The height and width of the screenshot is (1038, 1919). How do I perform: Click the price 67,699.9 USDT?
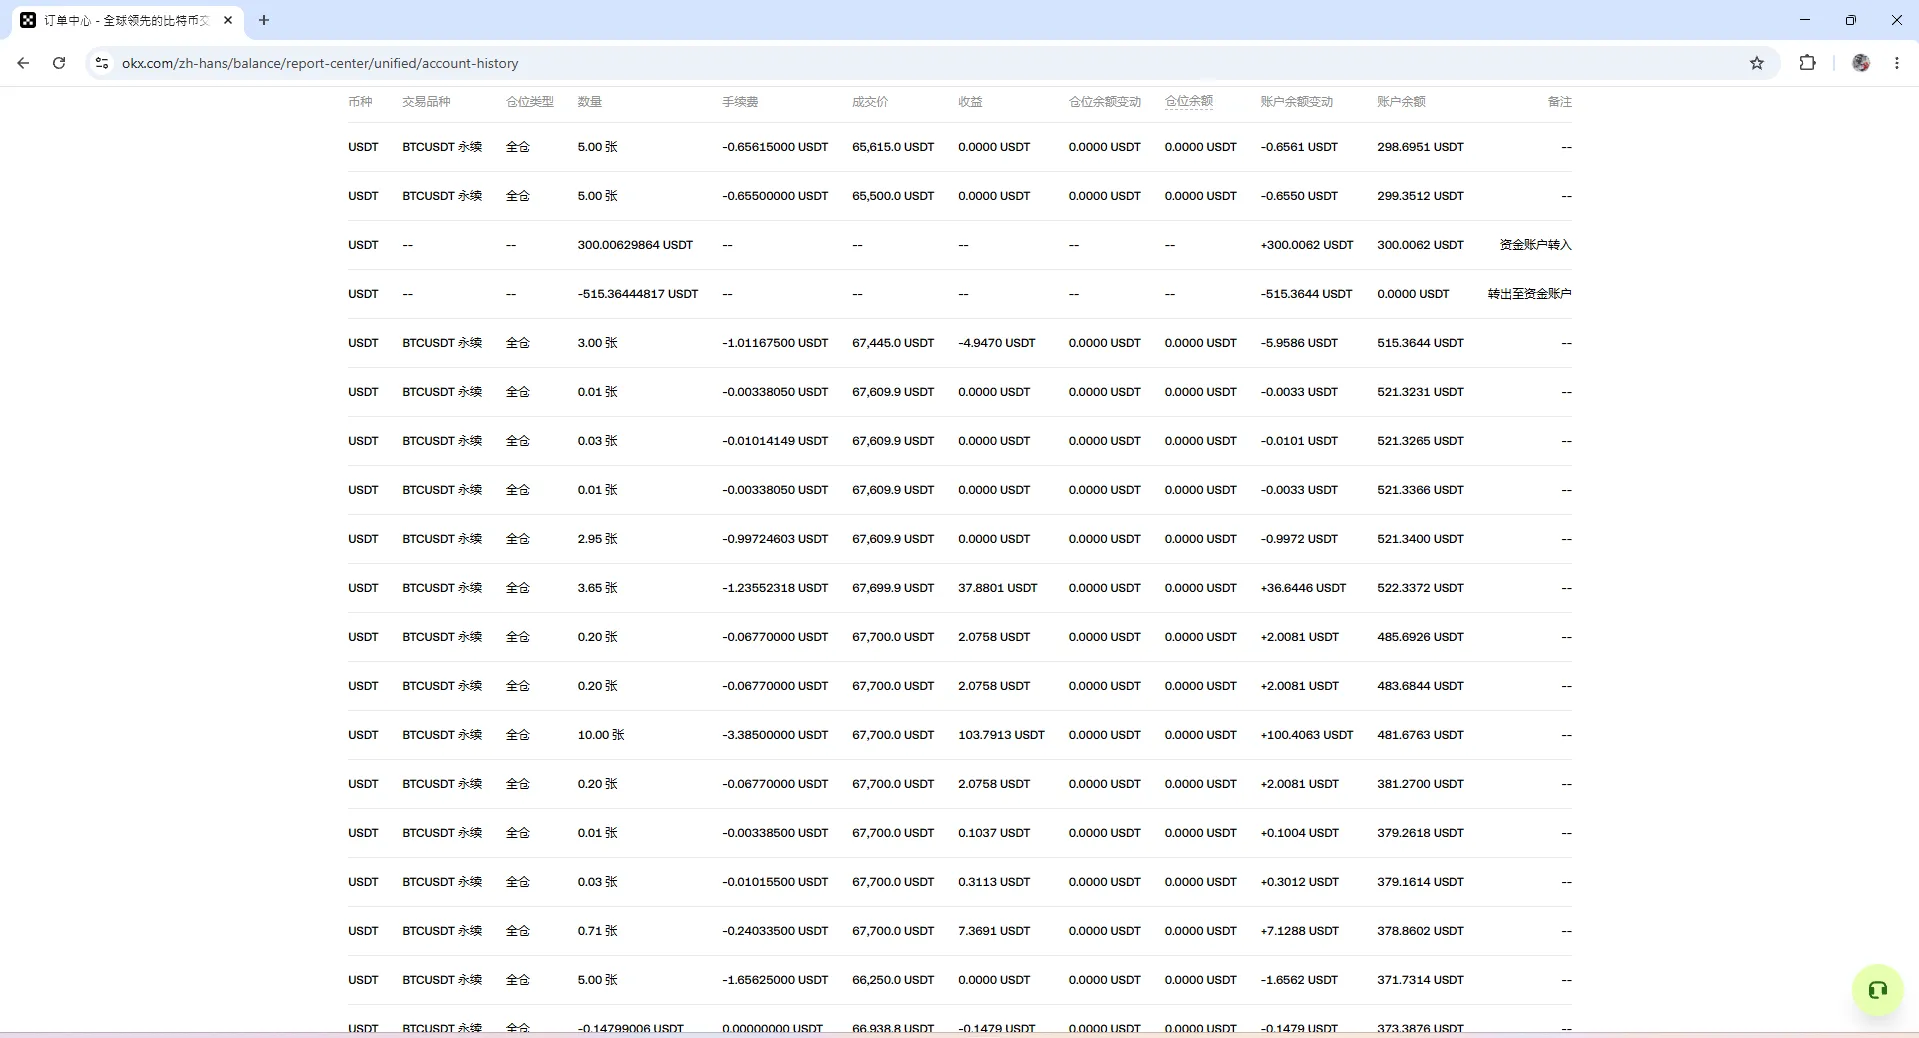coord(893,588)
